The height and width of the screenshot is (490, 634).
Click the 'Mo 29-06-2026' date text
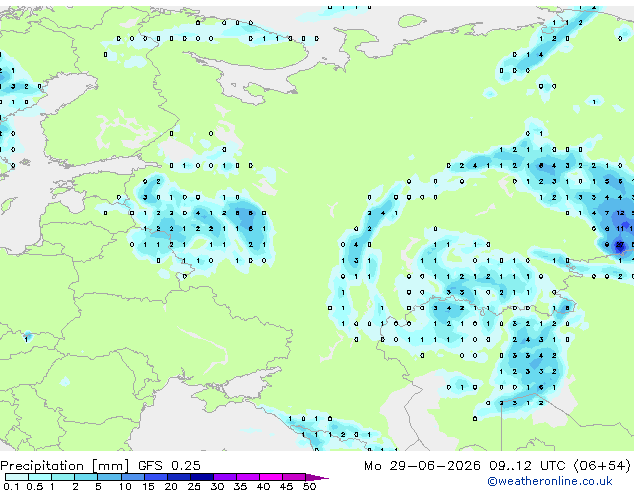(422, 466)
